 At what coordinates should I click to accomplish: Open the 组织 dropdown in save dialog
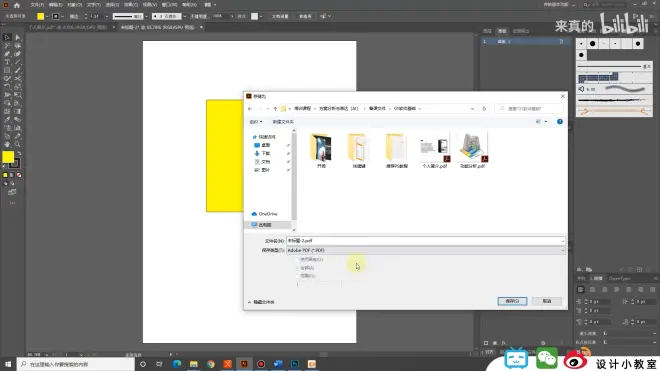tap(255, 122)
